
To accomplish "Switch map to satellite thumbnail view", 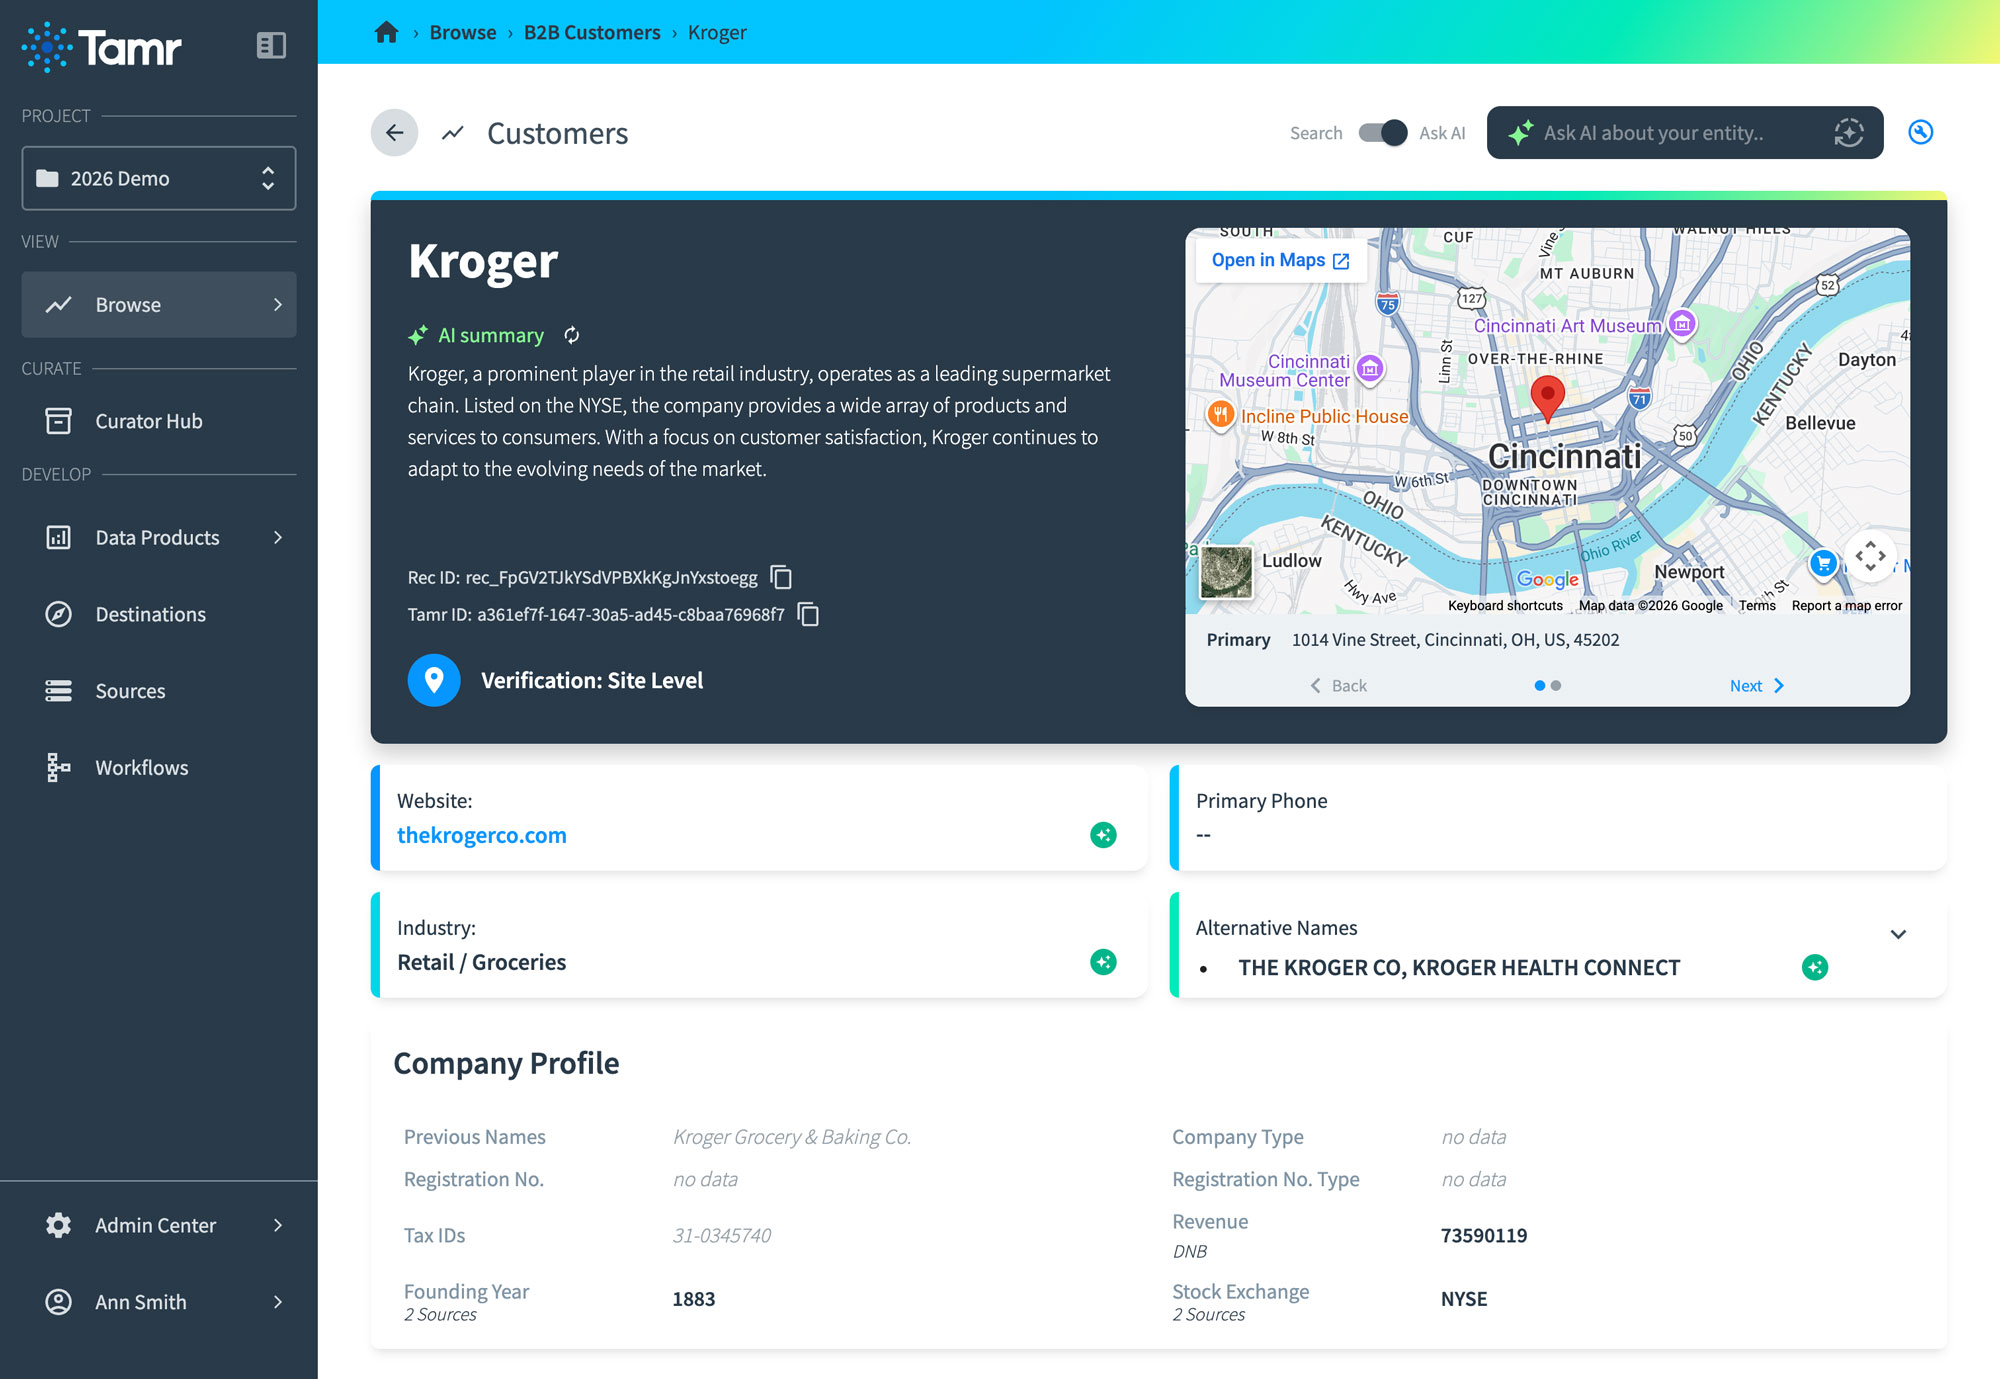I will point(1225,572).
